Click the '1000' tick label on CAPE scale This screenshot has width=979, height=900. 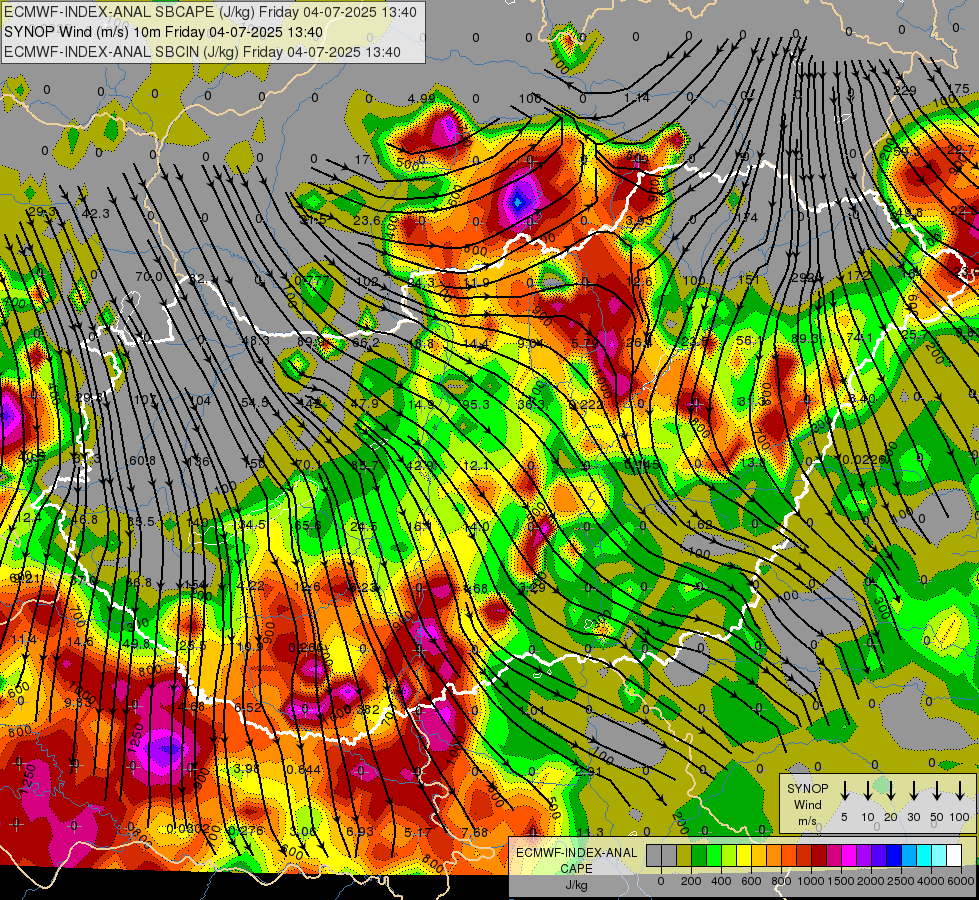point(811,881)
